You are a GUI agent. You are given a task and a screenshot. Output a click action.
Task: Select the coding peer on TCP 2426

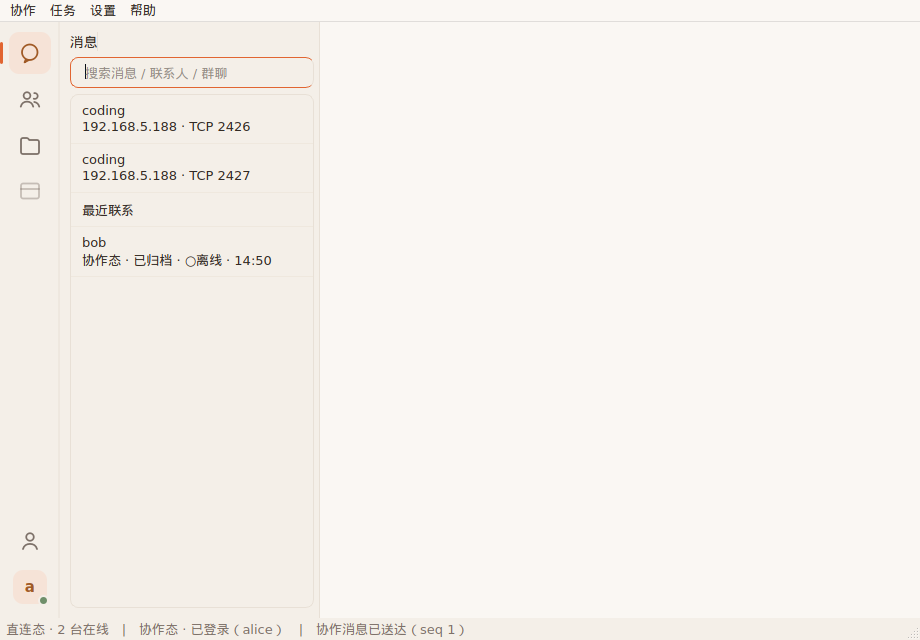point(192,119)
